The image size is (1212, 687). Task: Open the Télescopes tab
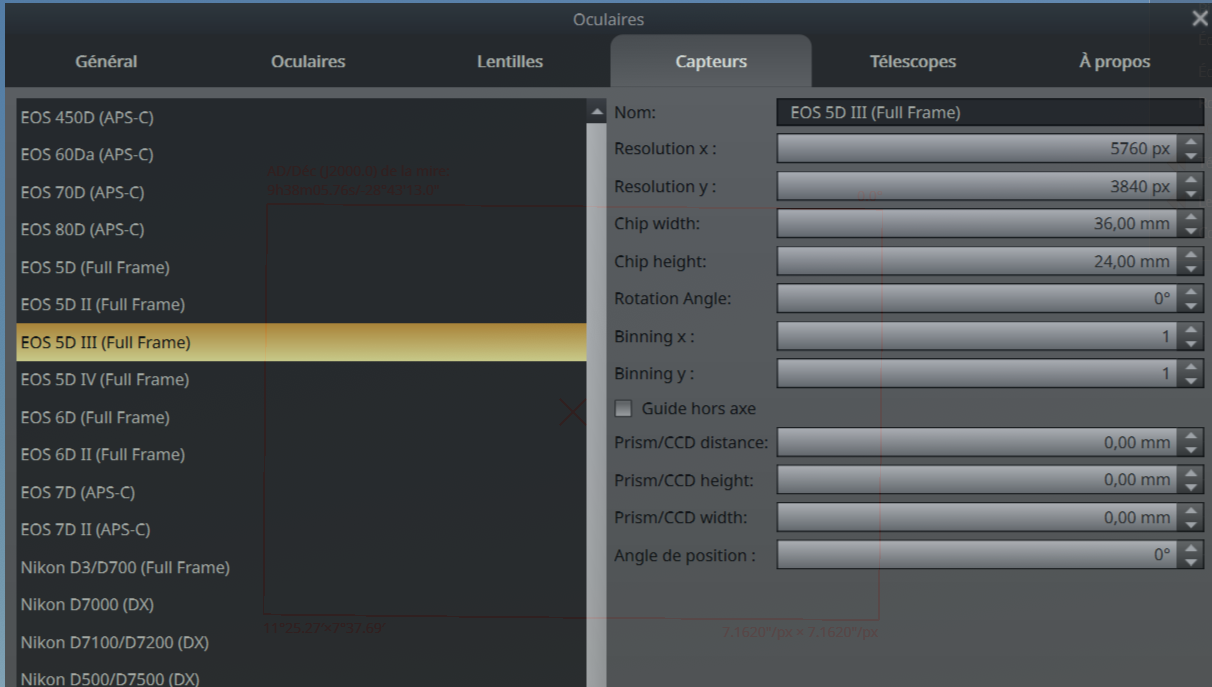912,61
